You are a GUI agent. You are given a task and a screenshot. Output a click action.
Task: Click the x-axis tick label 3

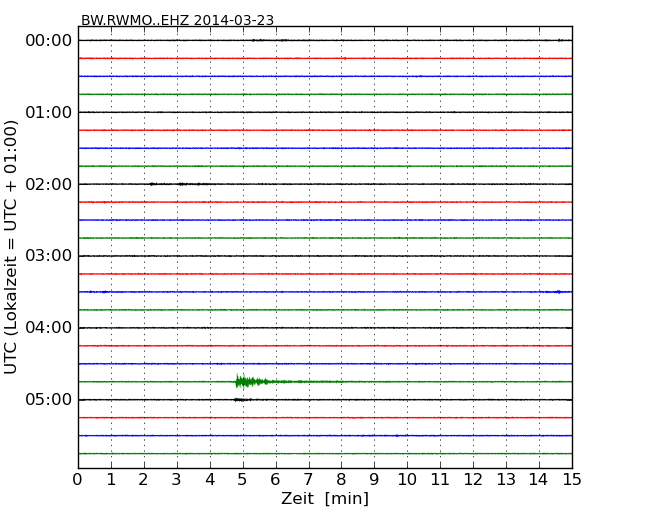pyautogui.click(x=177, y=480)
